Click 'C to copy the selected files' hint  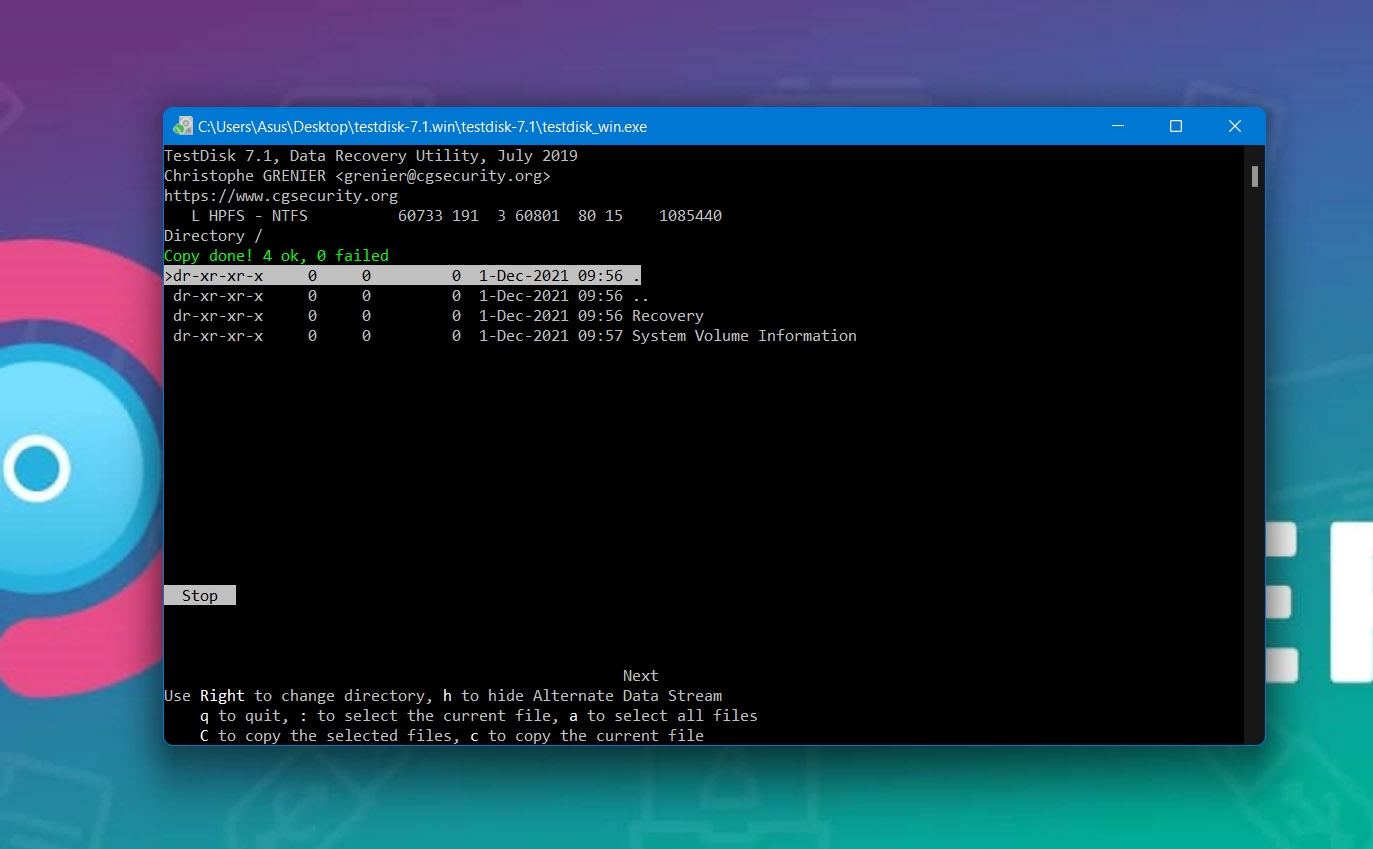[452, 736]
